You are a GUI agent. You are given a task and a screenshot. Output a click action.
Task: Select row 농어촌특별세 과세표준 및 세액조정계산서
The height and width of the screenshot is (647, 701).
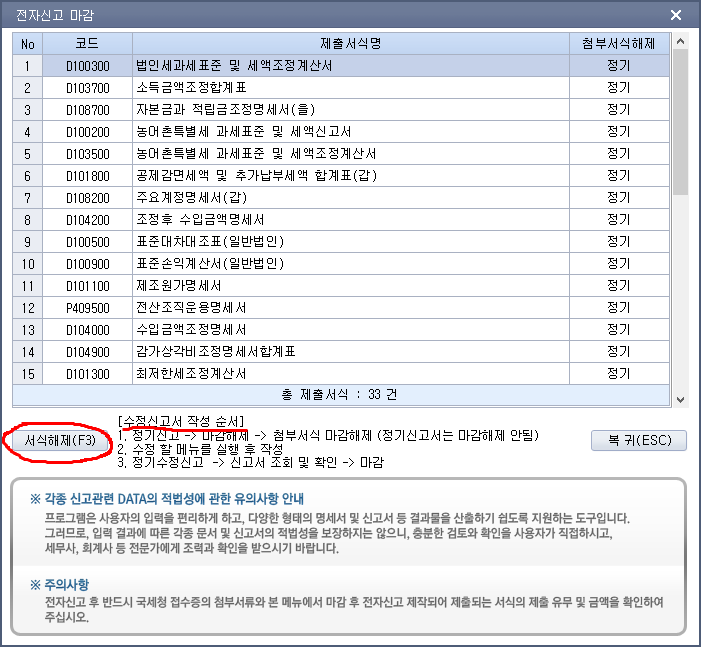pos(341,154)
